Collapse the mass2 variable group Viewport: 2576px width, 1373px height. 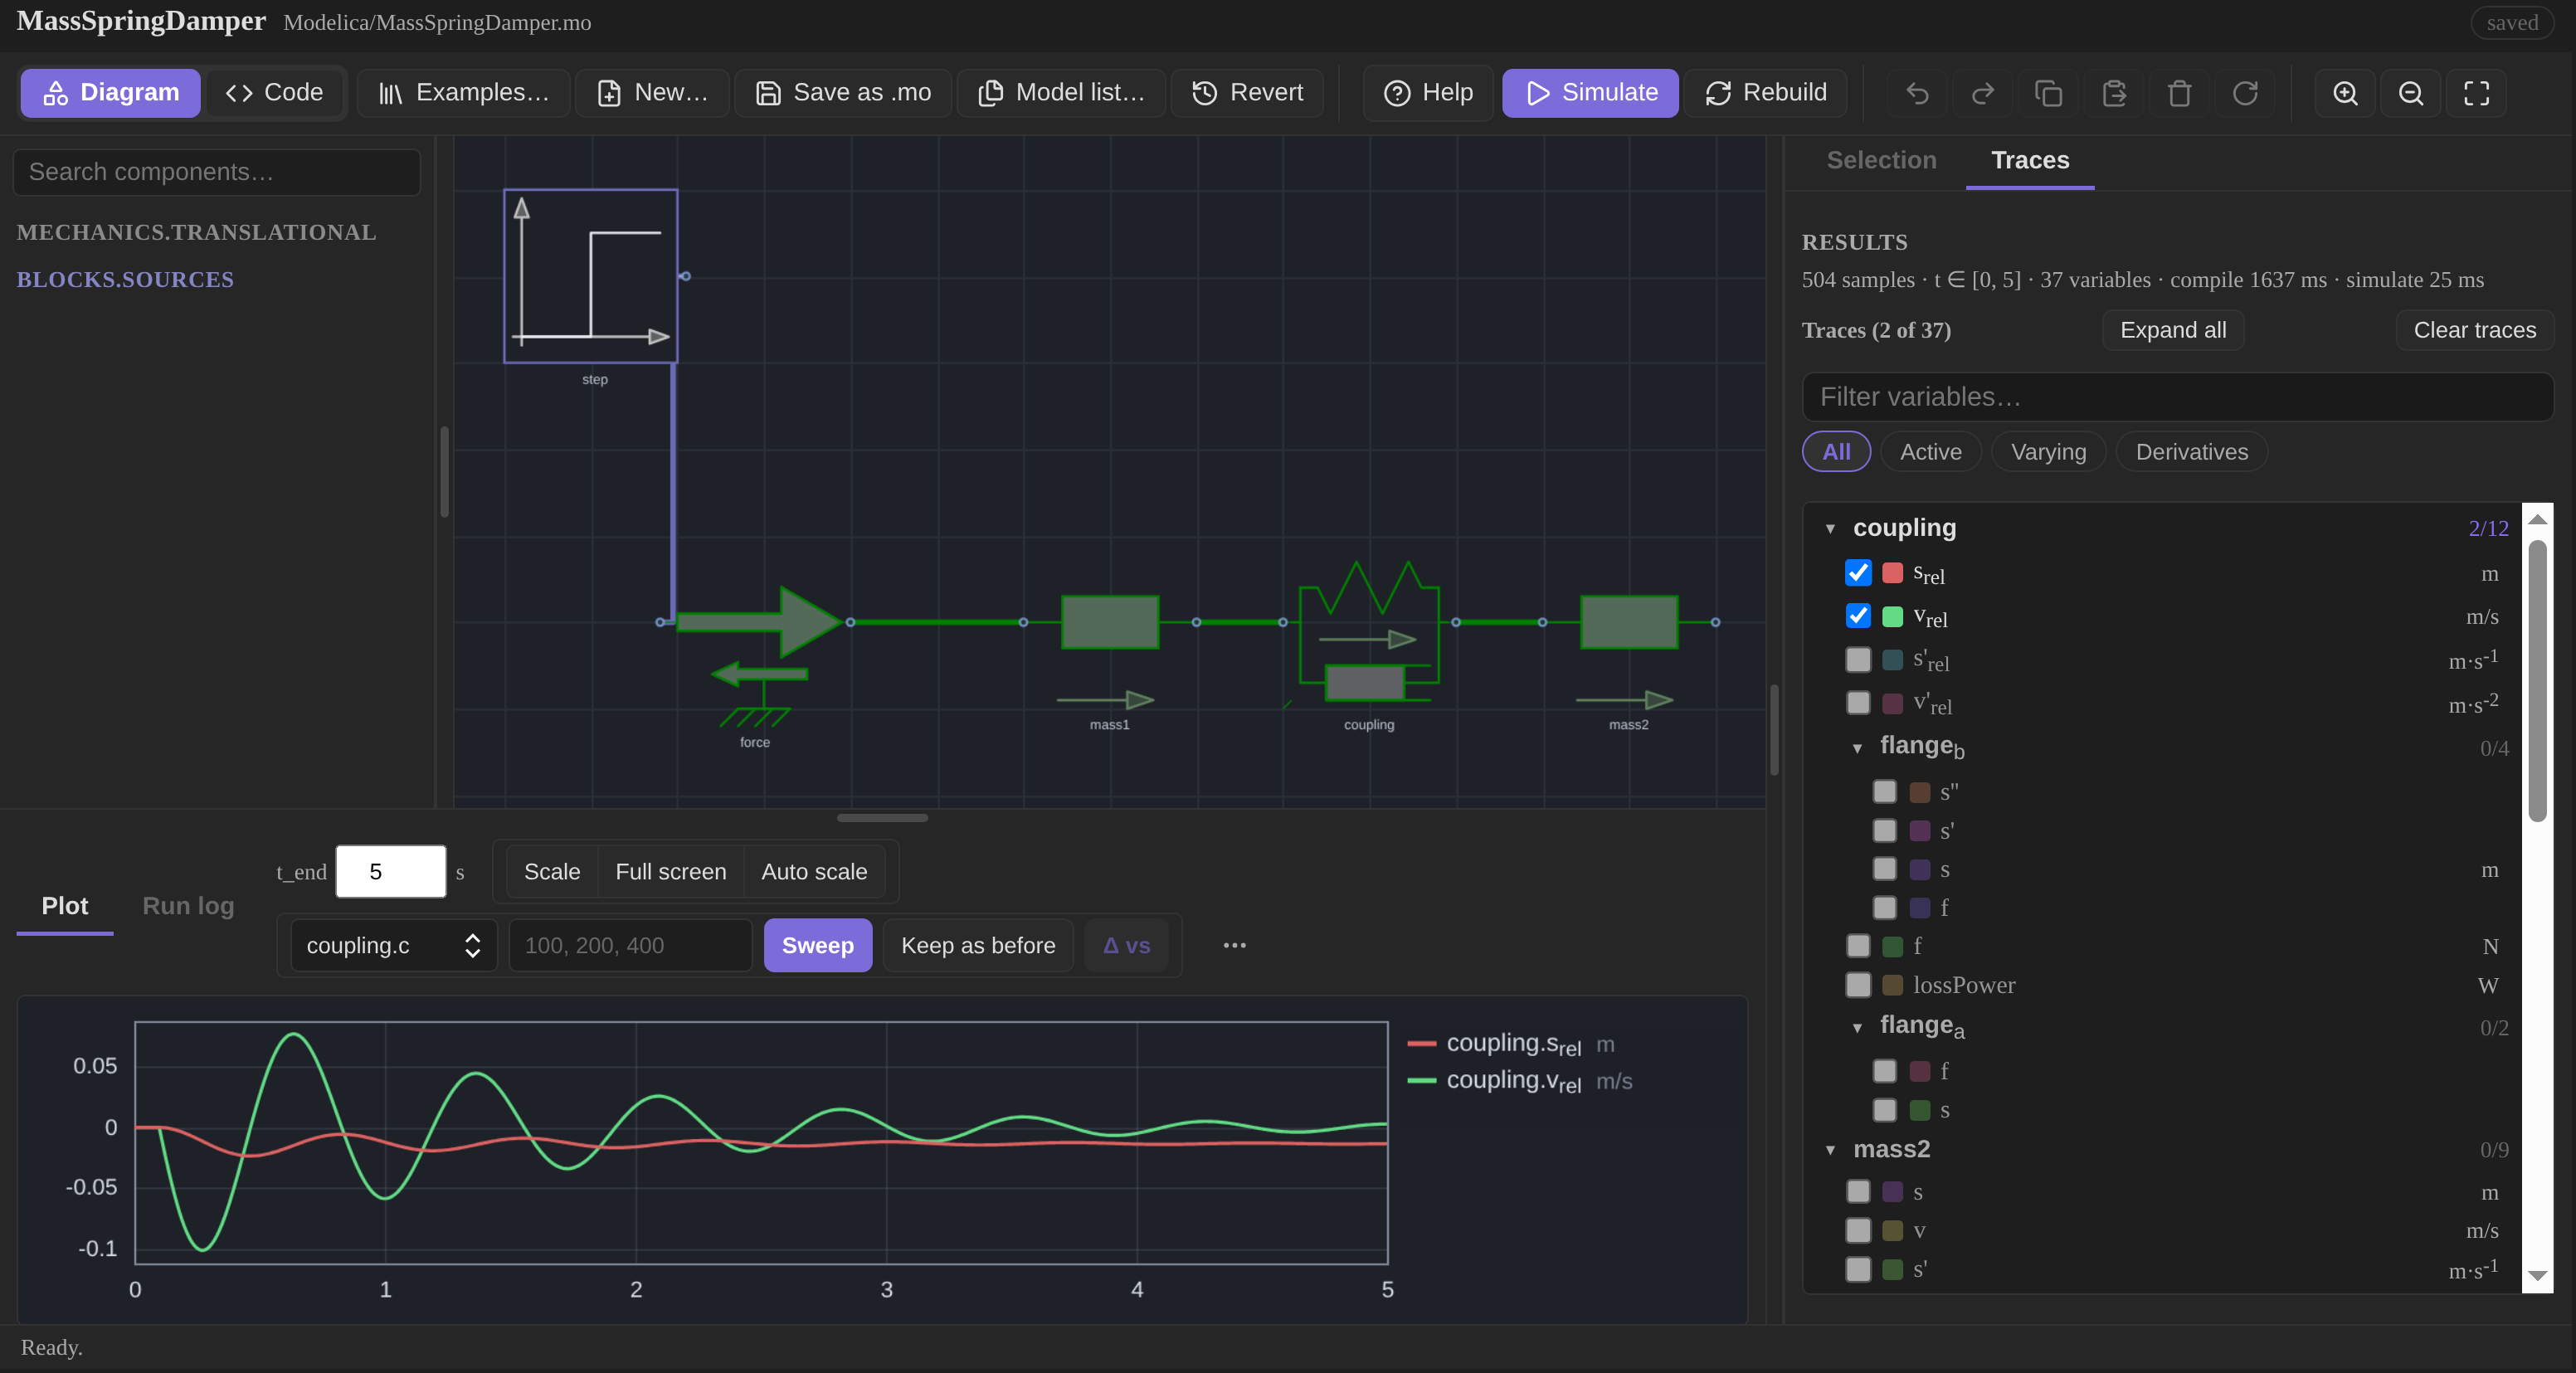coord(1830,1150)
